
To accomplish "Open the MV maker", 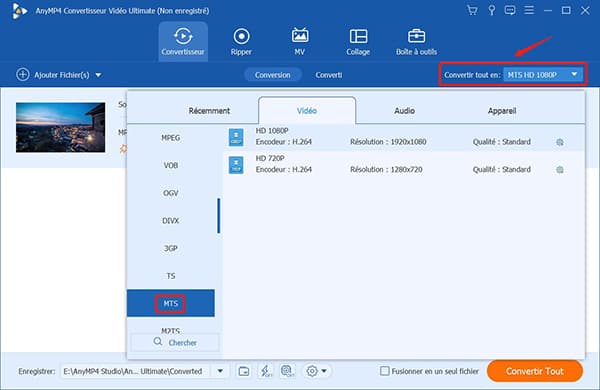I will (x=300, y=41).
